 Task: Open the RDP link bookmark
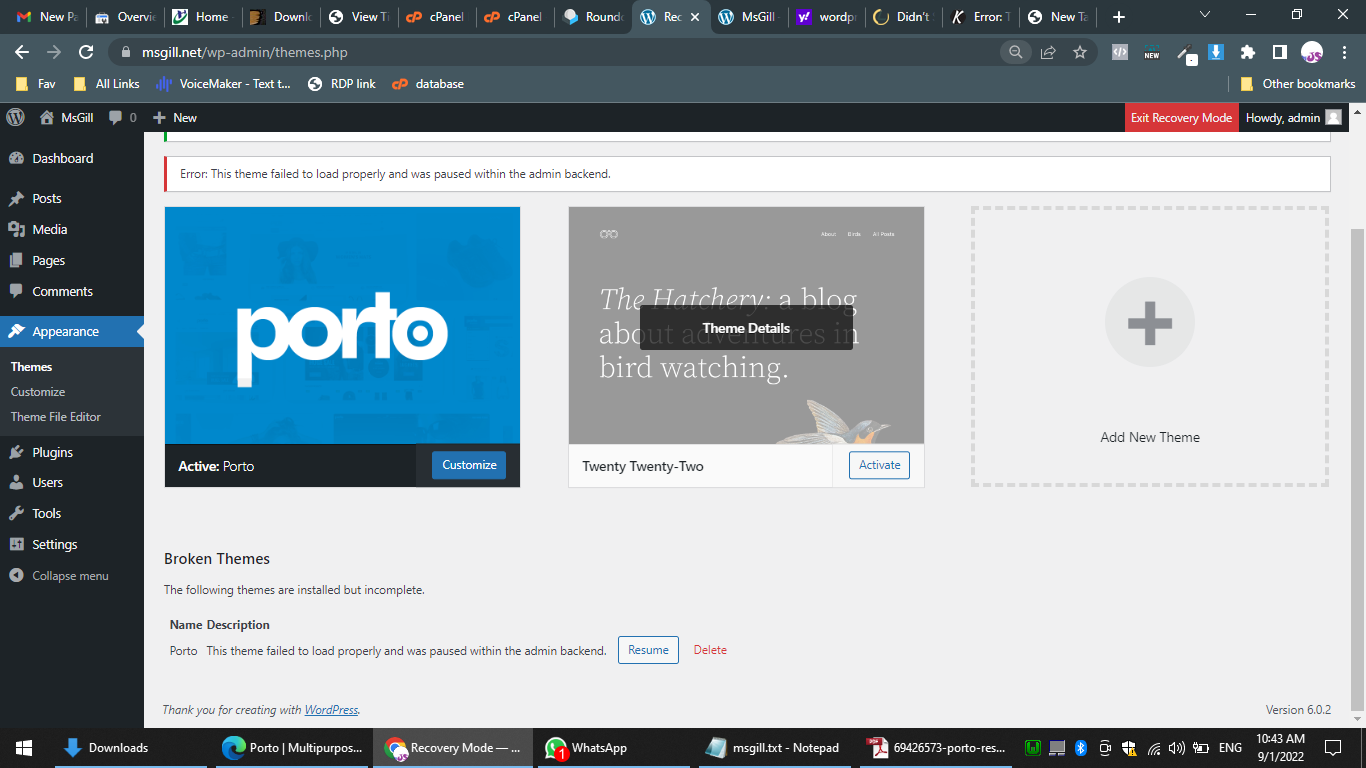click(x=341, y=84)
